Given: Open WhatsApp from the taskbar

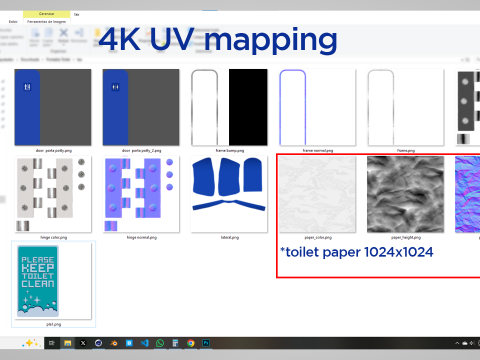Looking at the screenshot, I should click(x=160, y=343).
